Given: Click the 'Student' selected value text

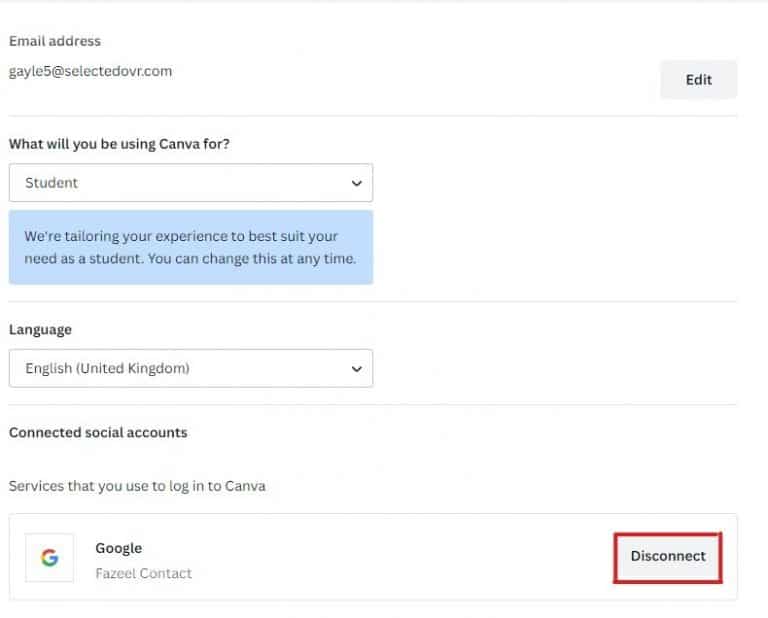Looking at the screenshot, I should [51, 183].
